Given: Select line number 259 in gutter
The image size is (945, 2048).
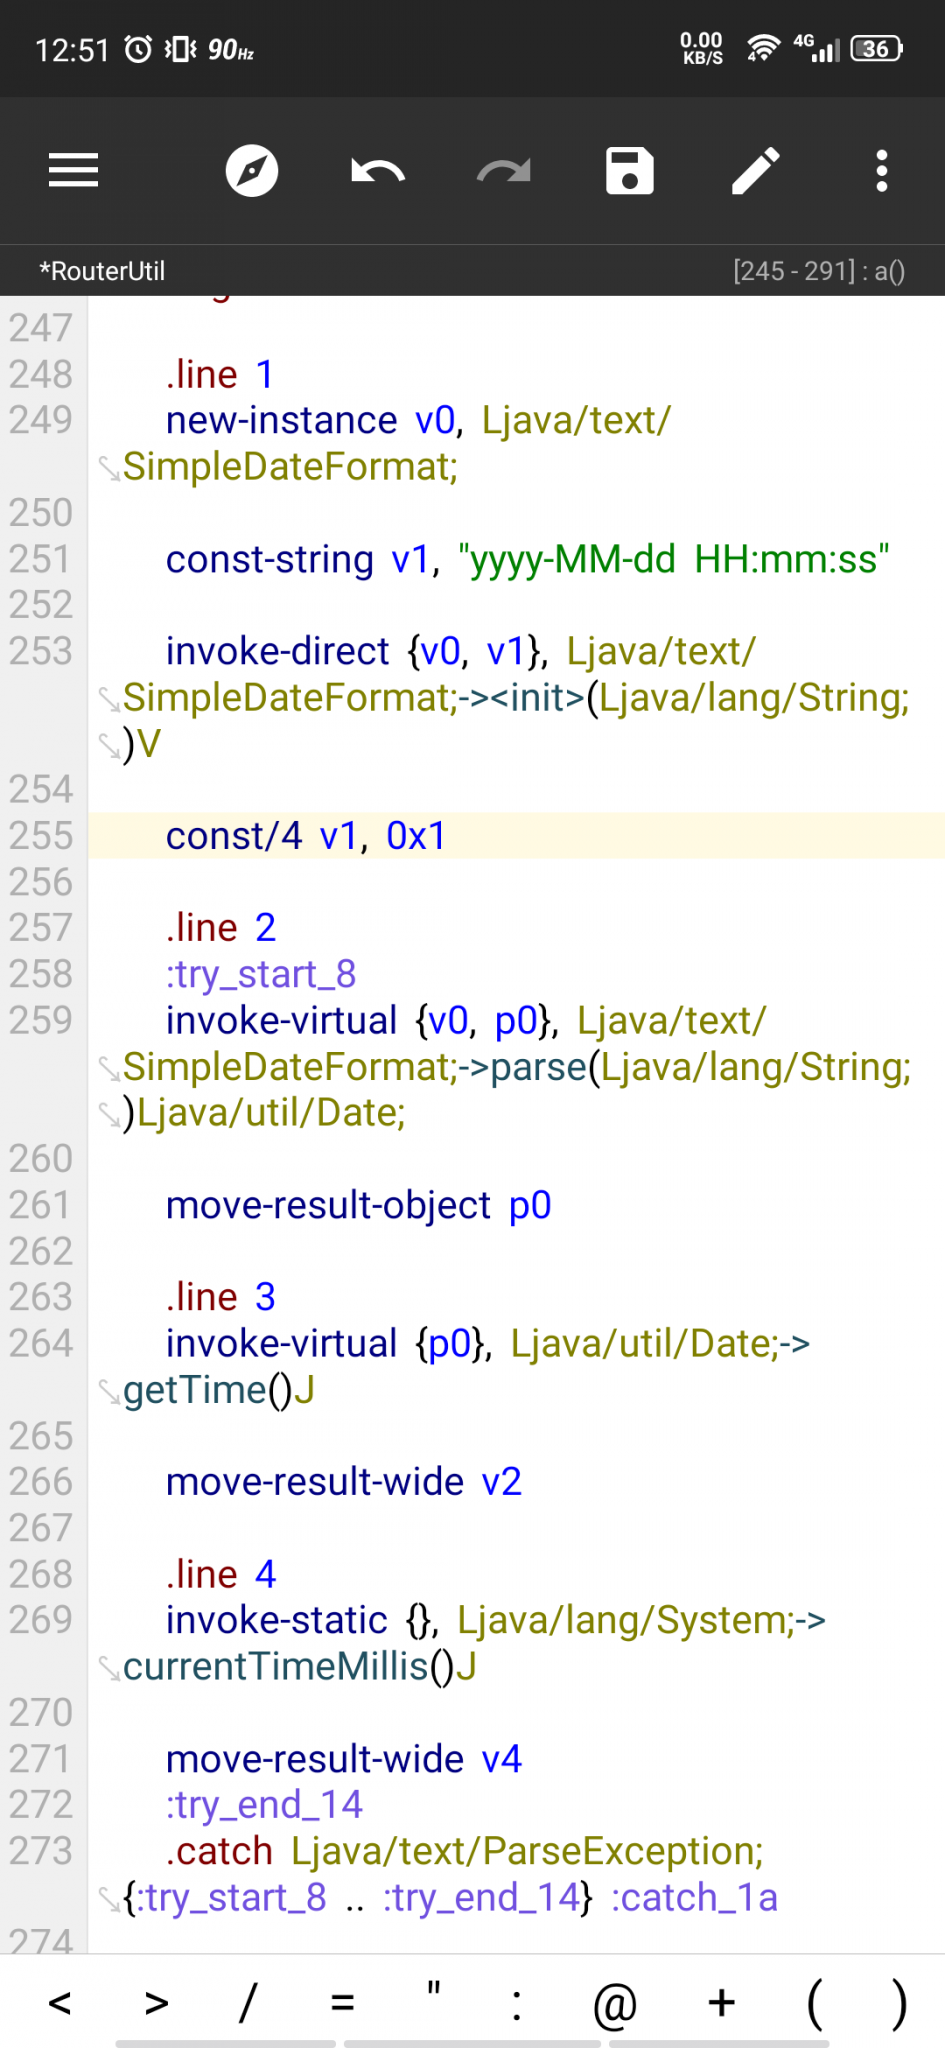Looking at the screenshot, I should (41, 1021).
